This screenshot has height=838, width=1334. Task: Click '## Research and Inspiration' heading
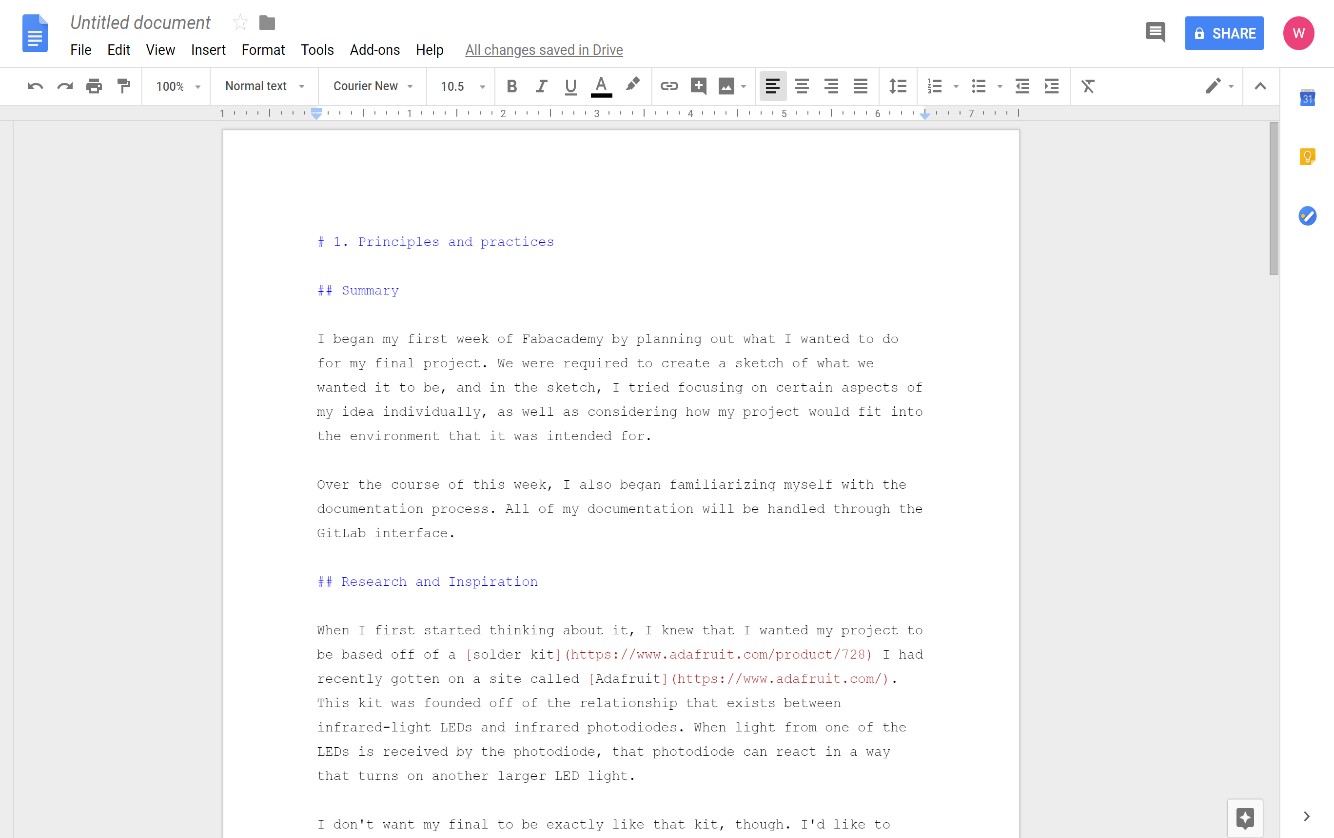[427, 582]
